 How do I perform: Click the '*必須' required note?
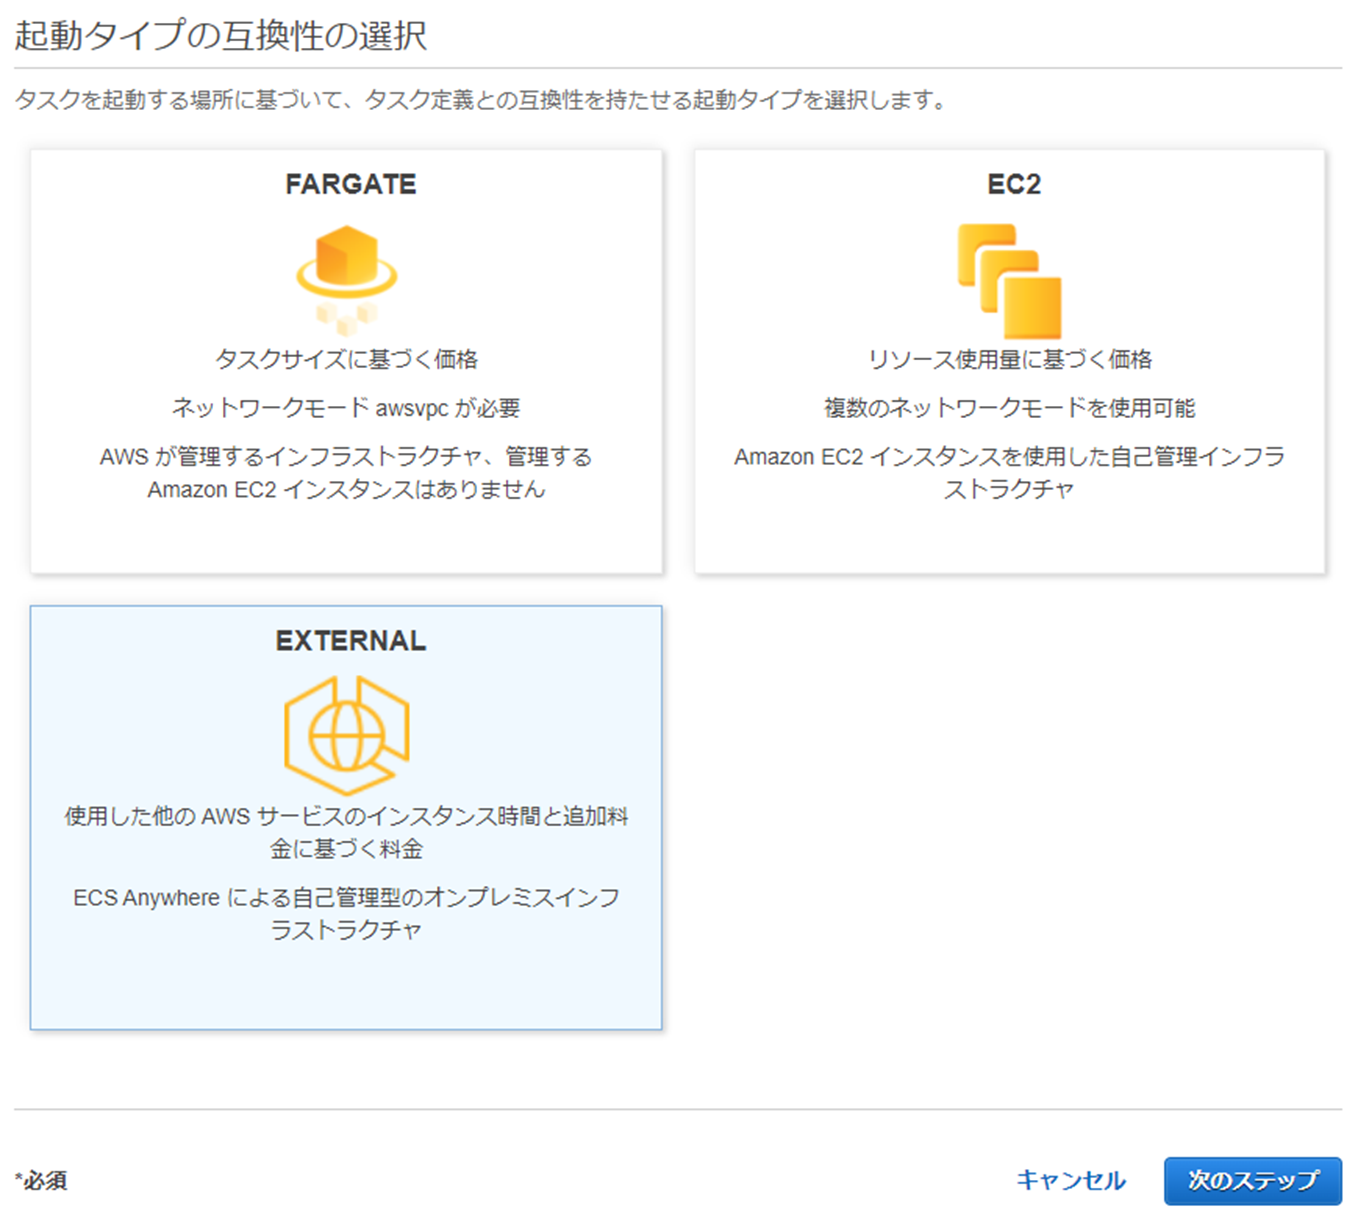pos(41,1181)
